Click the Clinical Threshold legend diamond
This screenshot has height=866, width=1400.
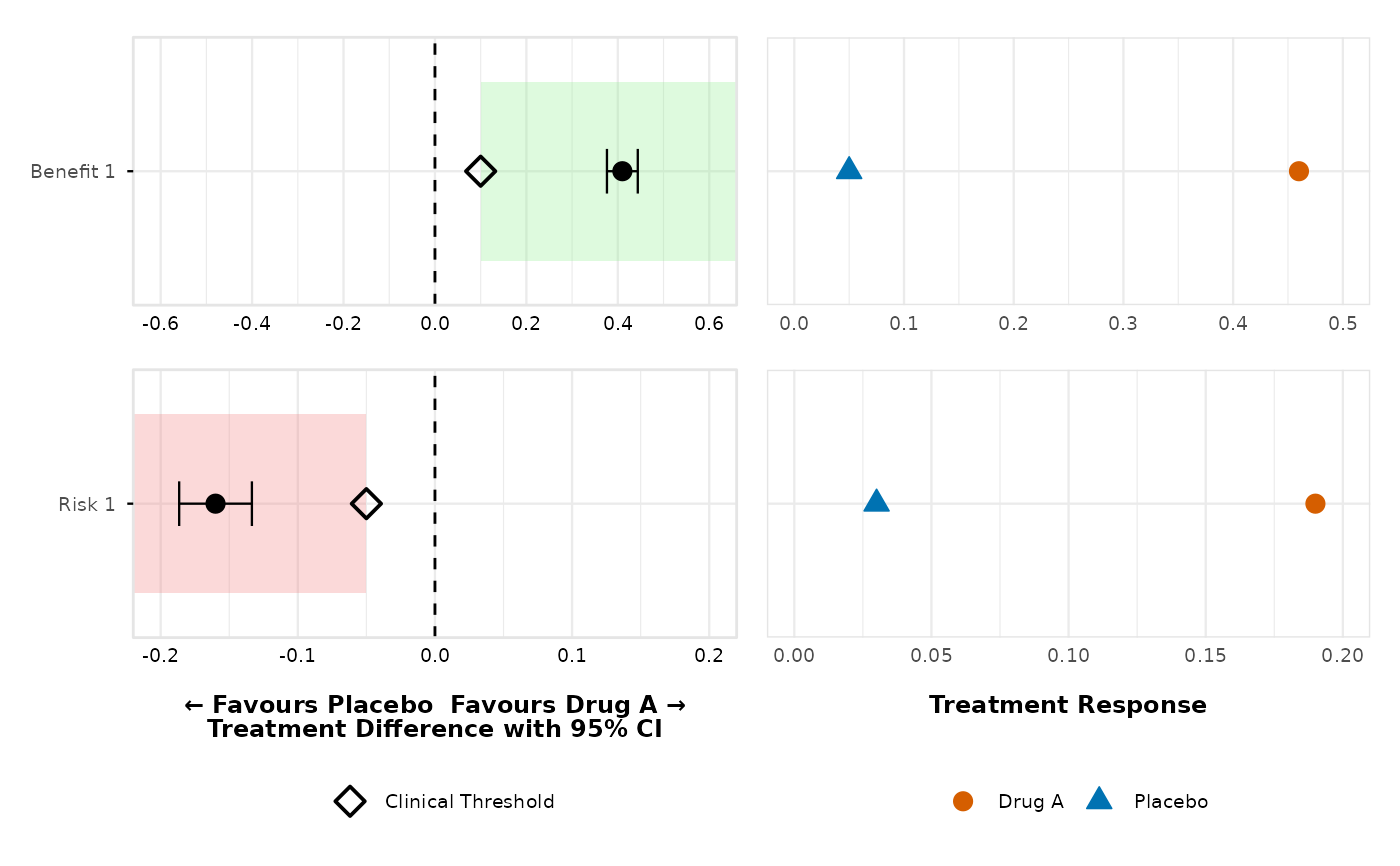350,801
